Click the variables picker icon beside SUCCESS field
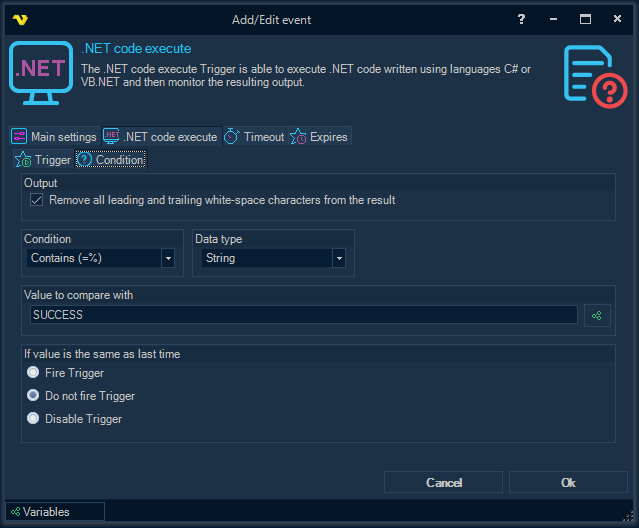Image resolution: width=639 pixels, height=528 pixels. [597, 315]
